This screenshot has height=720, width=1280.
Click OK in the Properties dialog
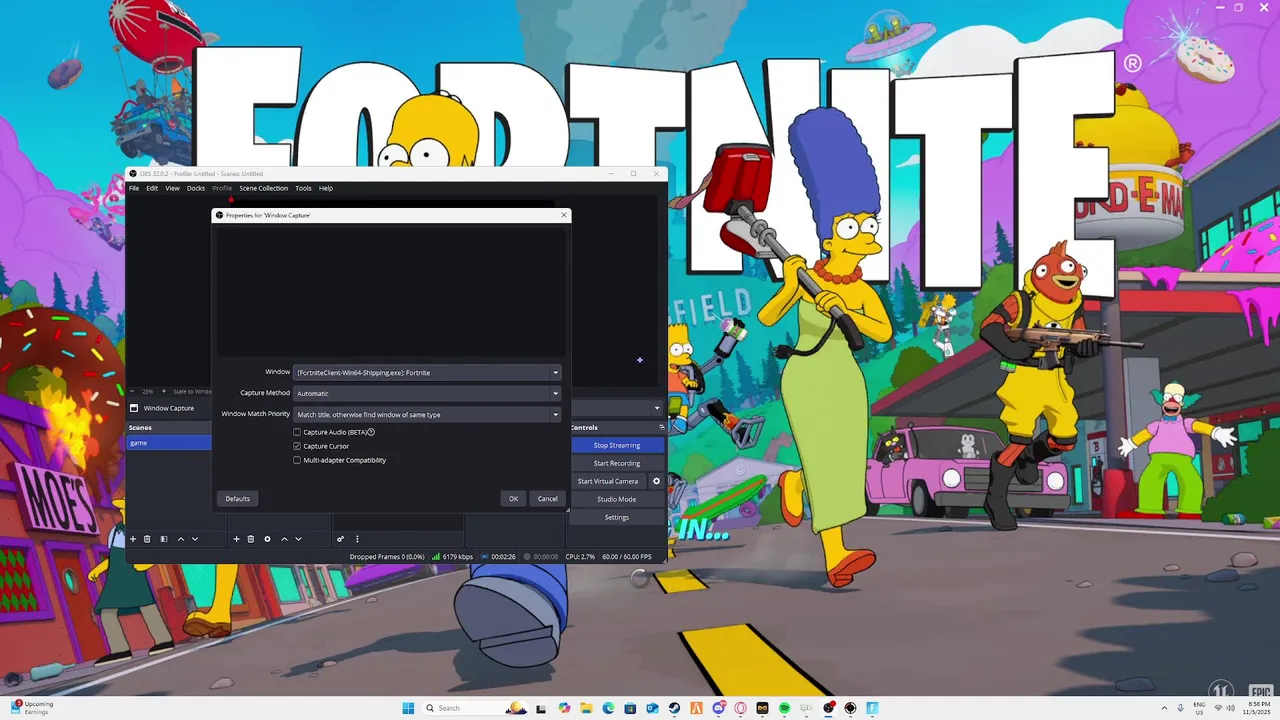point(513,498)
